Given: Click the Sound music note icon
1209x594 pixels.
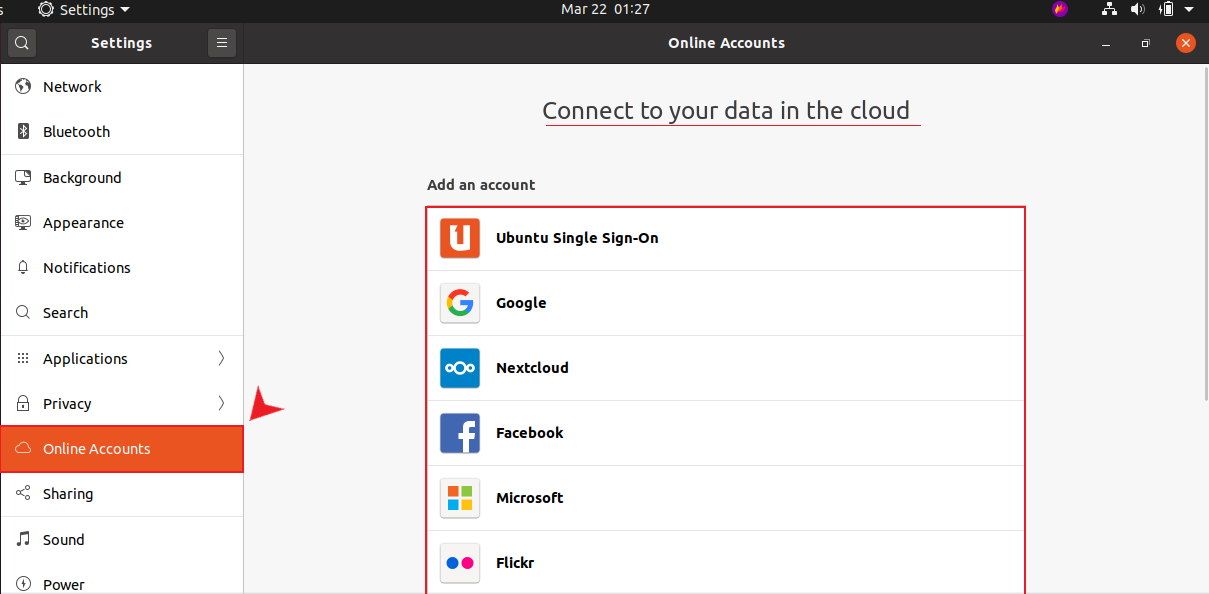Looking at the screenshot, I should (23, 539).
